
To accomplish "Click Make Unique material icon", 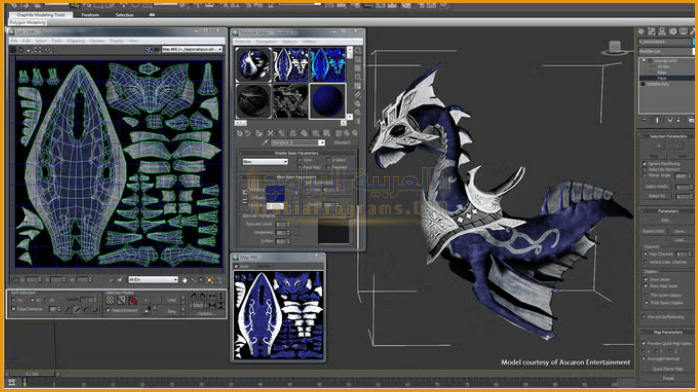I will pyautogui.click(x=292, y=133).
